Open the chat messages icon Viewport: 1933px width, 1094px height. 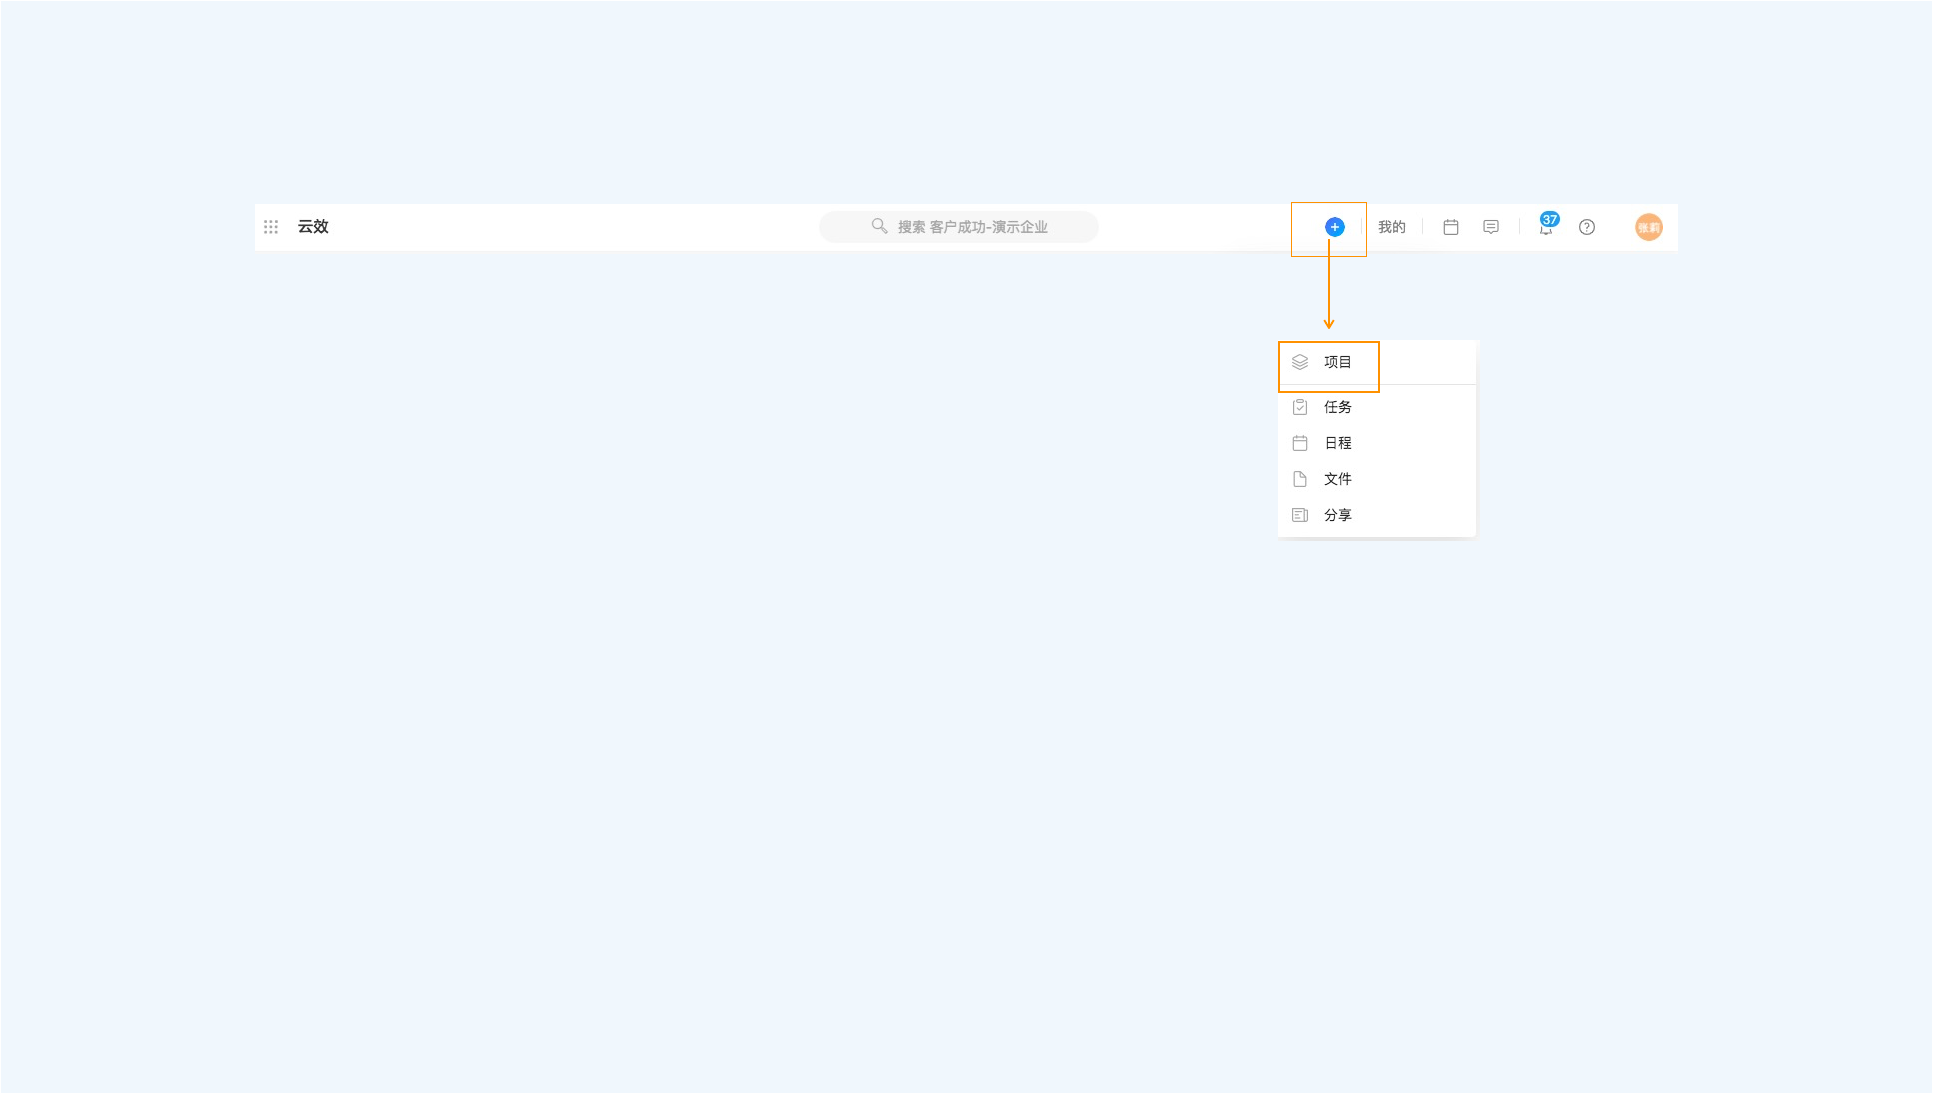1490,227
